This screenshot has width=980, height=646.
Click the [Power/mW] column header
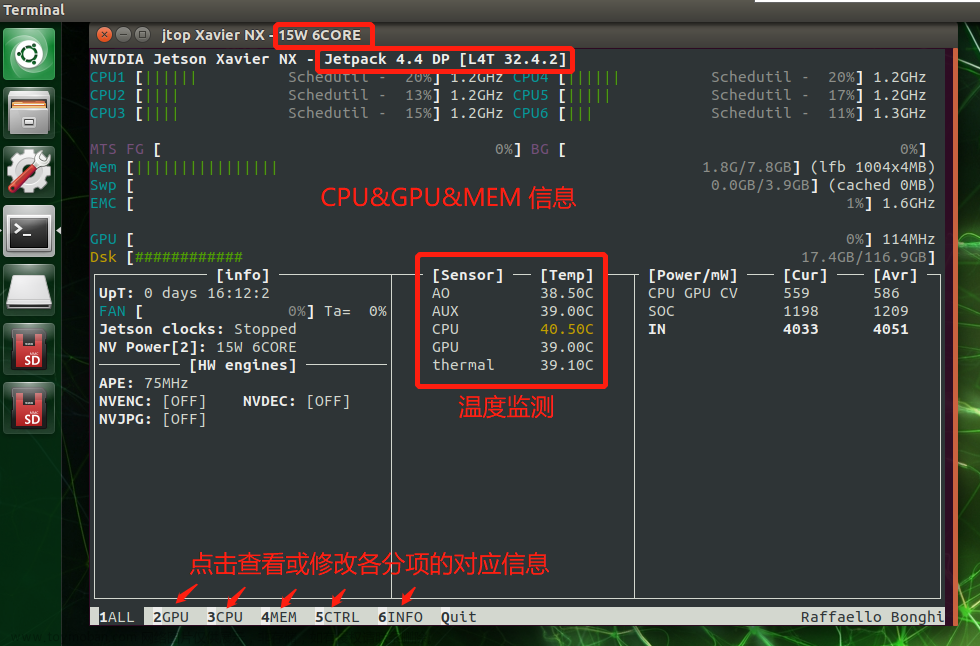(x=692, y=275)
